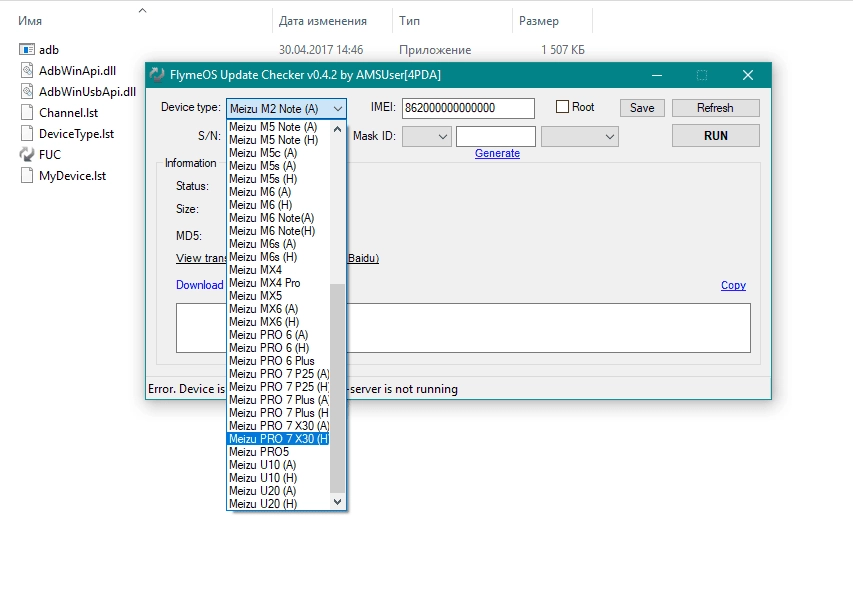This screenshot has height=595, width=853.
Task: Select Meizu MX6 (A) device type
Action: tap(278, 309)
